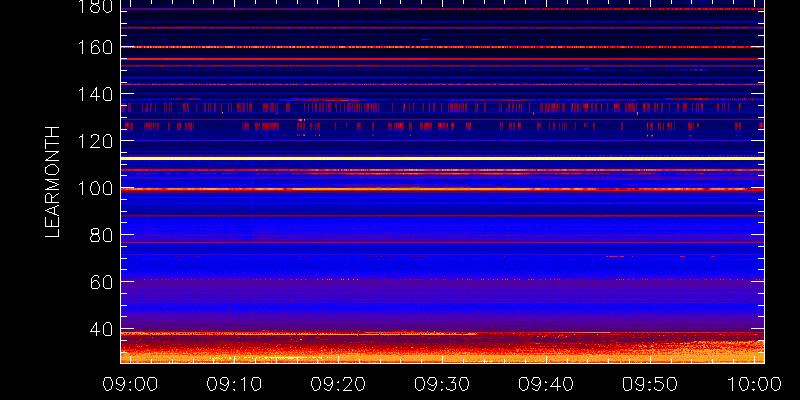Click the 09:10 time axis label
The height and width of the screenshot is (400, 800).
click(234, 384)
